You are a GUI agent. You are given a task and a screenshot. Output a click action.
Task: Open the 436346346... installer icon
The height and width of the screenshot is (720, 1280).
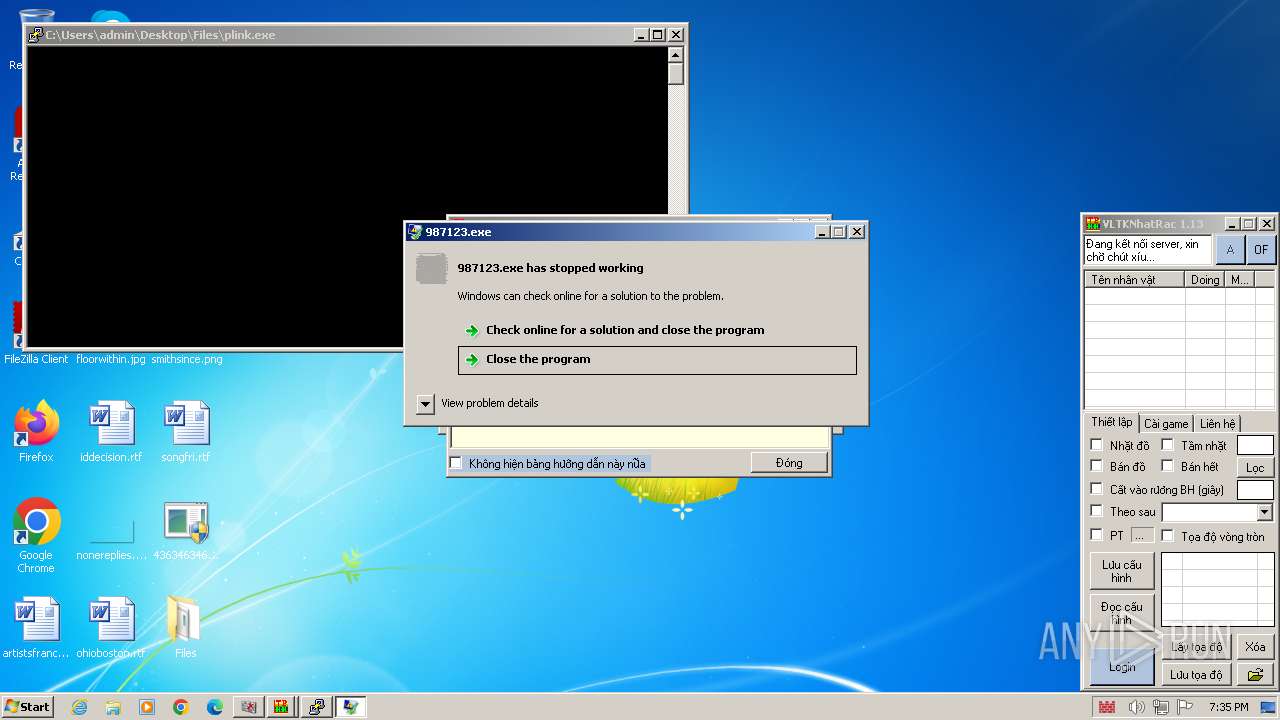point(186,530)
